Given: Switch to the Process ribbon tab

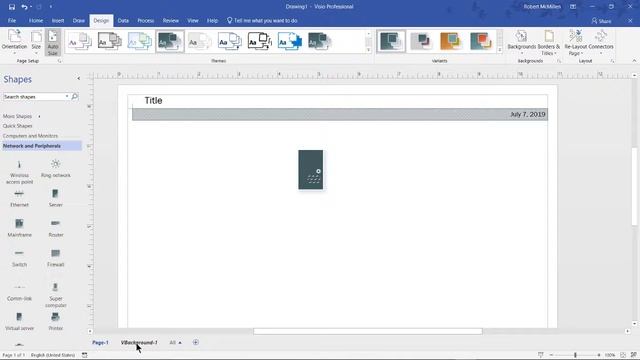Looking at the screenshot, I should pos(146,20).
